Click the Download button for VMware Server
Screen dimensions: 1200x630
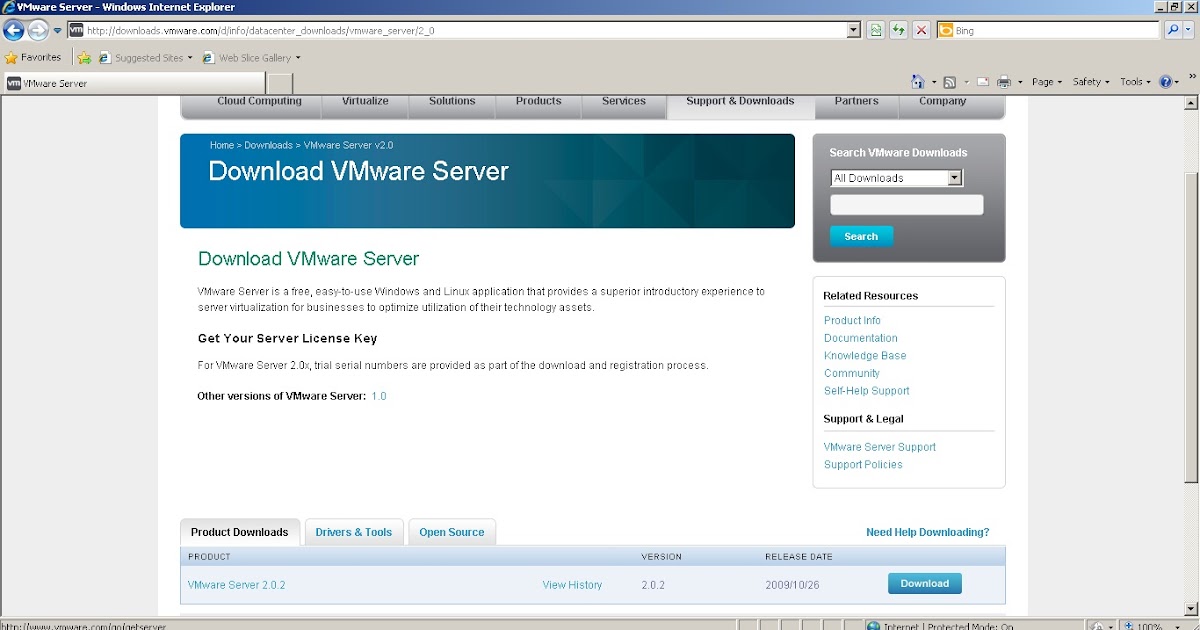pyautogui.click(x=925, y=583)
